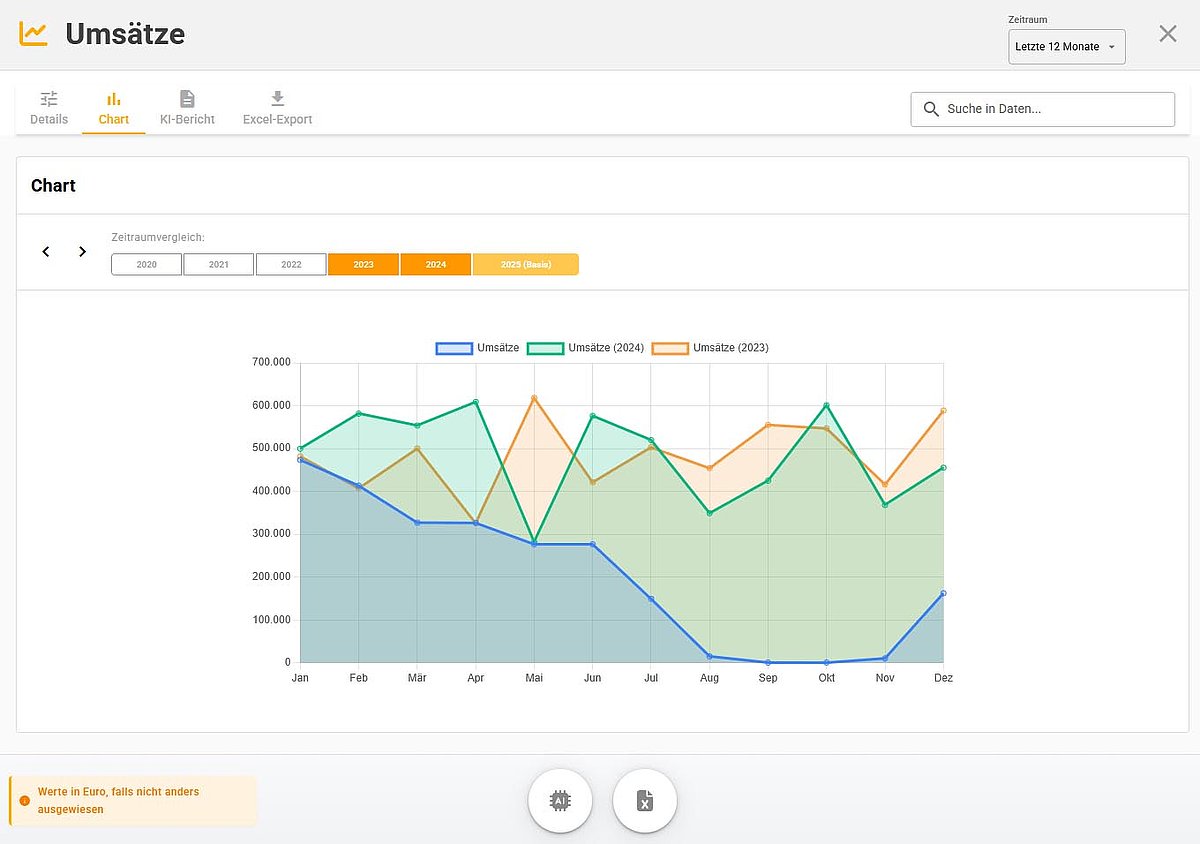Image resolution: width=1200 pixels, height=844 pixels.
Task: Enable the 2020 comparison year
Action: tap(146, 265)
